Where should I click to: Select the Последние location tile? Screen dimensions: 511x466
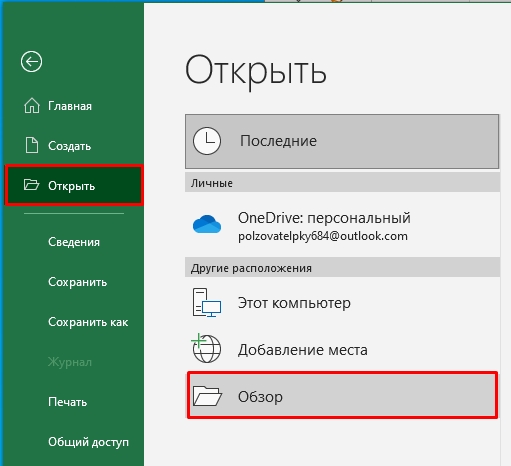coord(342,141)
